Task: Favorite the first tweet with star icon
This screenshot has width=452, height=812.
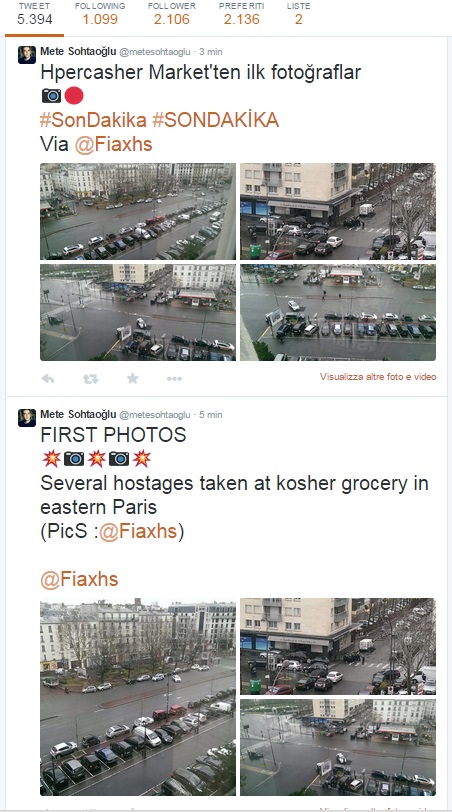Action: [133, 379]
